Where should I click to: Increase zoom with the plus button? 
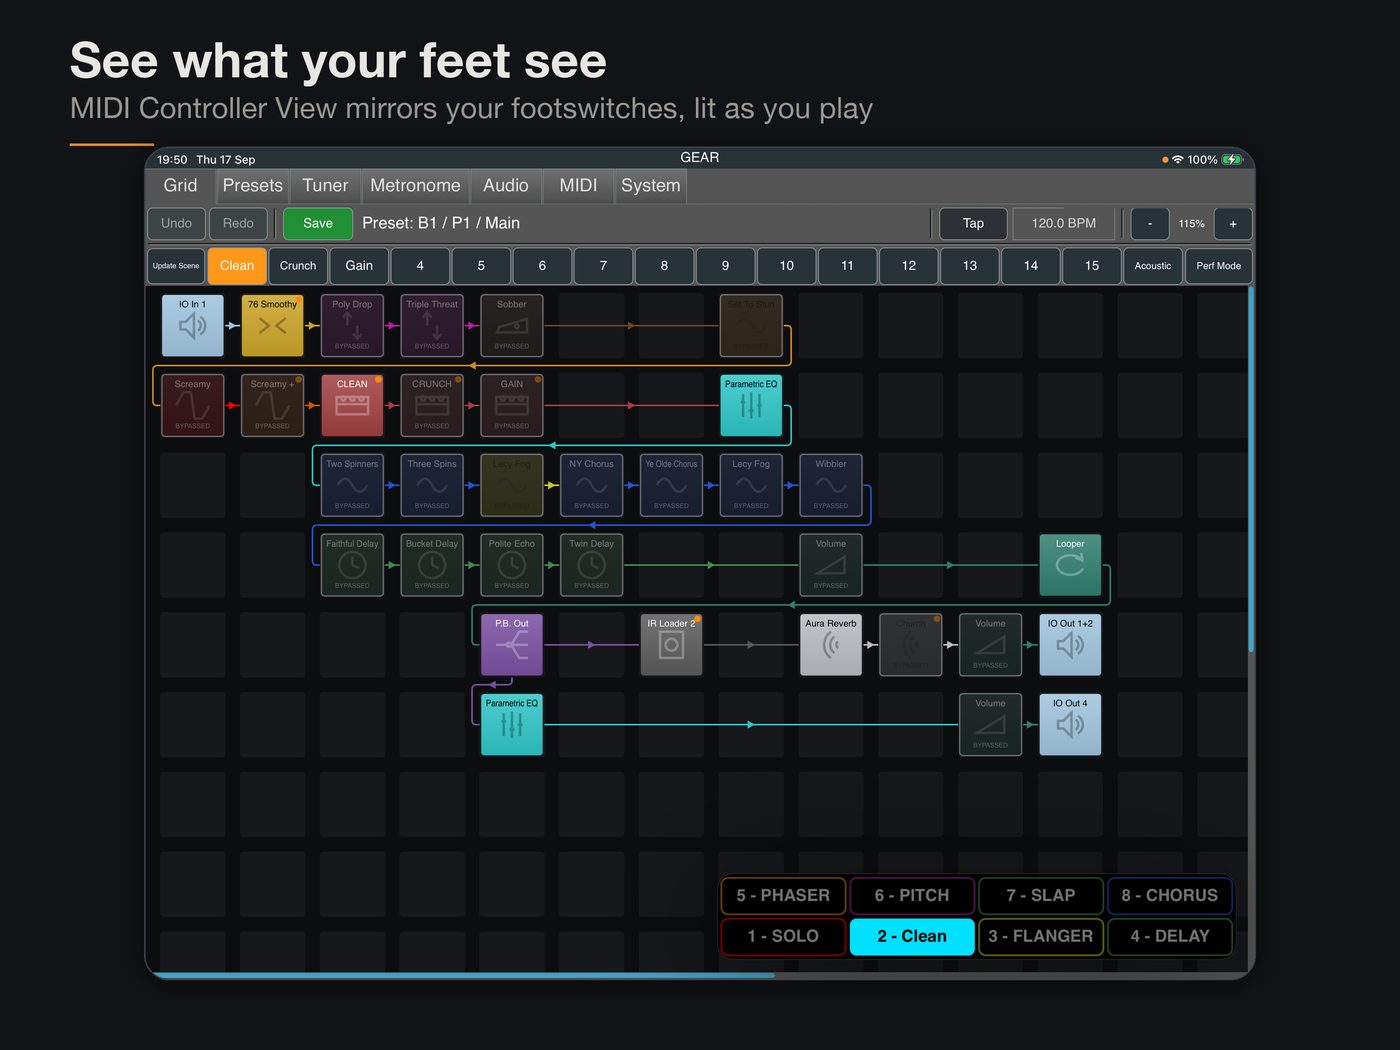coord(1233,224)
